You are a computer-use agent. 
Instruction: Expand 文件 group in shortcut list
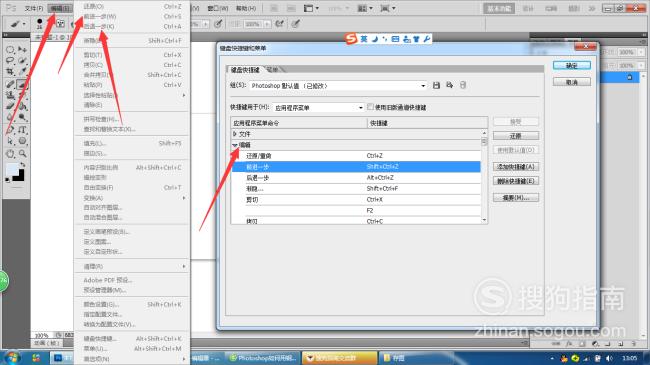(x=235, y=134)
